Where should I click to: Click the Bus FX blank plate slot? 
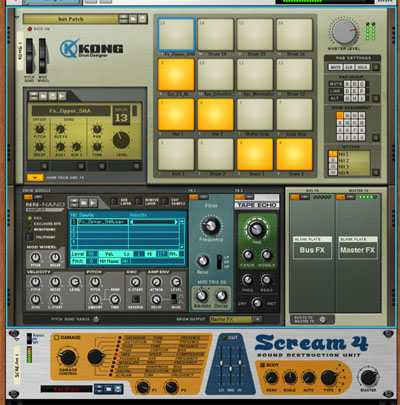[312, 248]
